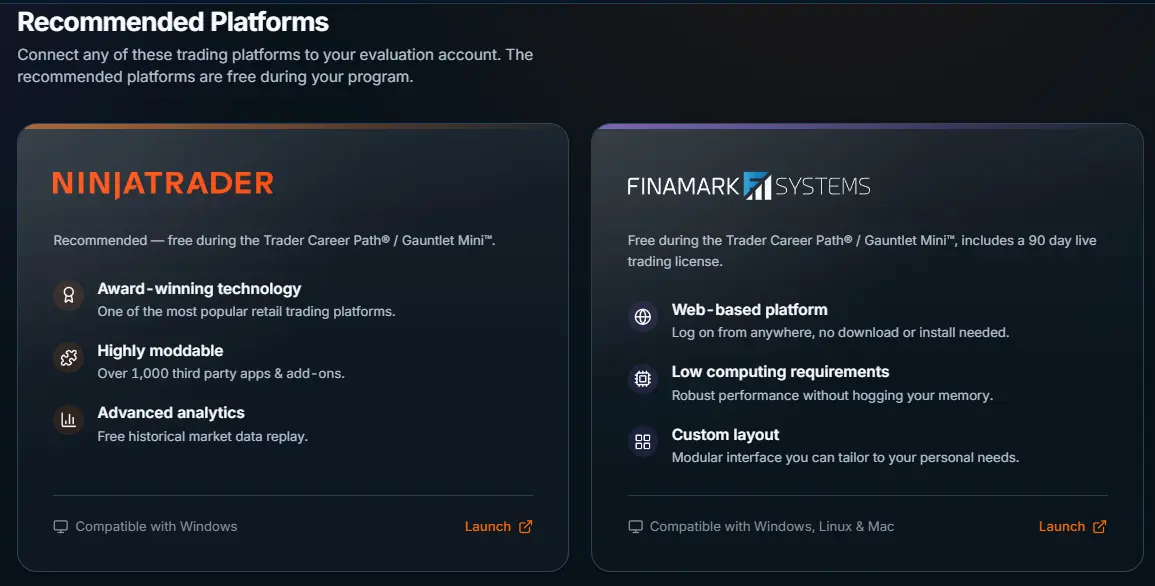The width and height of the screenshot is (1155, 586).
Task: Launch the NinjaTrader platform
Action: click(489, 525)
